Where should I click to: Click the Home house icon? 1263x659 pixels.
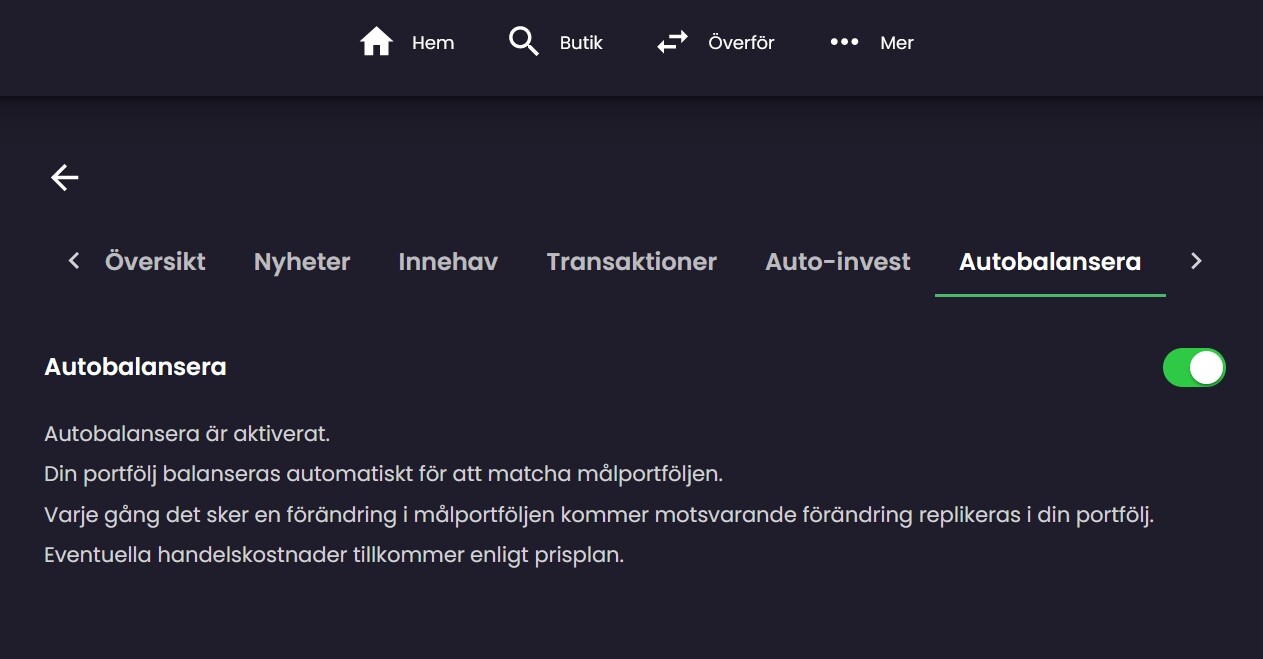coord(376,42)
